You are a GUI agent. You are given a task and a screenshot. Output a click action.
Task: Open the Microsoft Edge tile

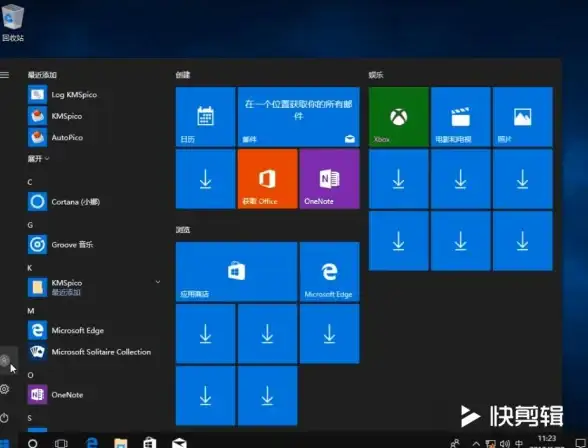pyautogui.click(x=330, y=271)
